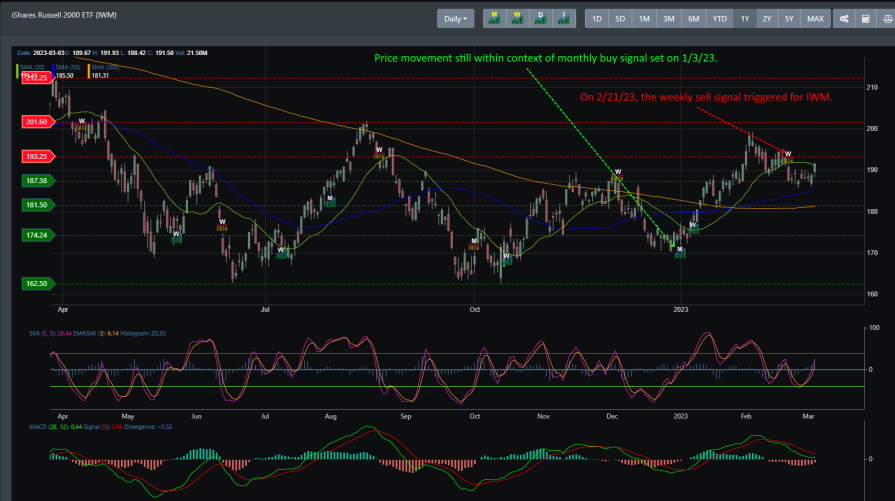Click the SMA (20) green legend swatch
895x501 pixels.
point(17,71)
